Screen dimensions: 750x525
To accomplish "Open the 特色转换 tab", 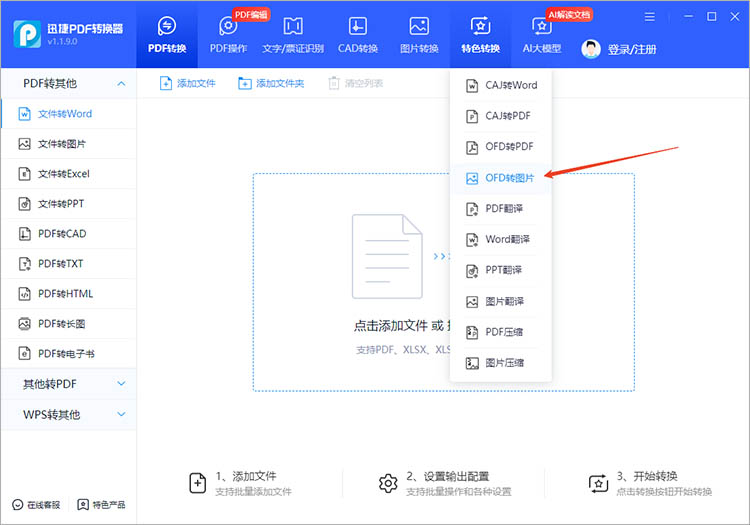I will 480,34.
